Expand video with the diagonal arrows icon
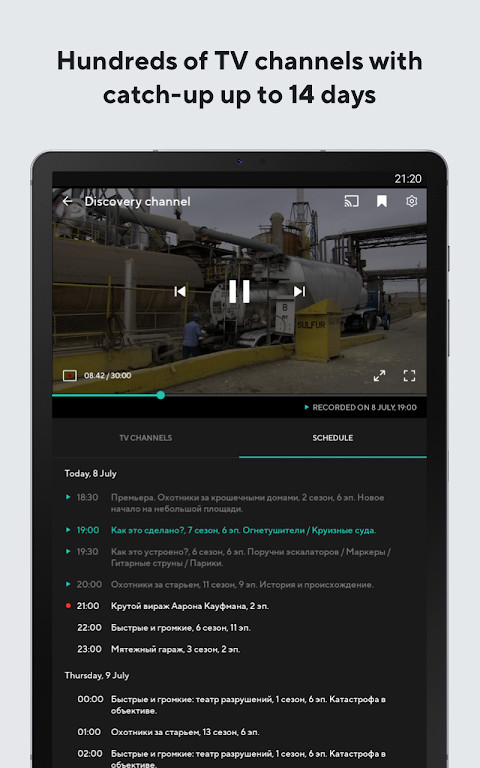Screen dimensions: 480x768 point(380,376)
